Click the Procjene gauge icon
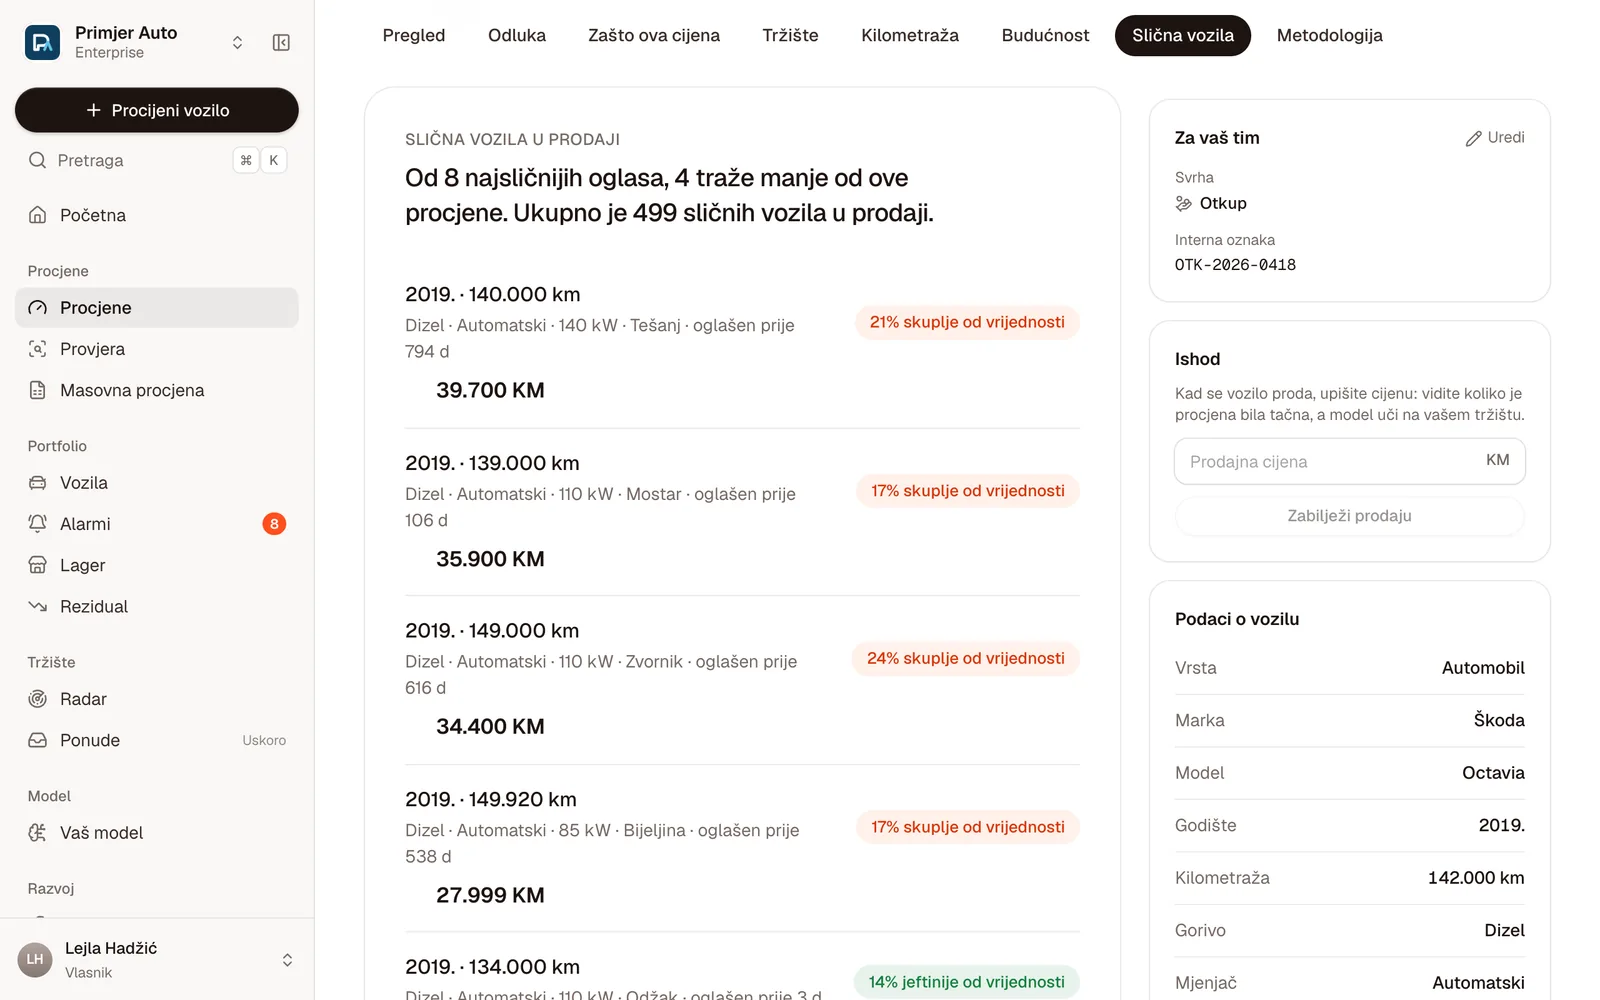Screen dimensions: 1600x1000 tap(37, 308)
